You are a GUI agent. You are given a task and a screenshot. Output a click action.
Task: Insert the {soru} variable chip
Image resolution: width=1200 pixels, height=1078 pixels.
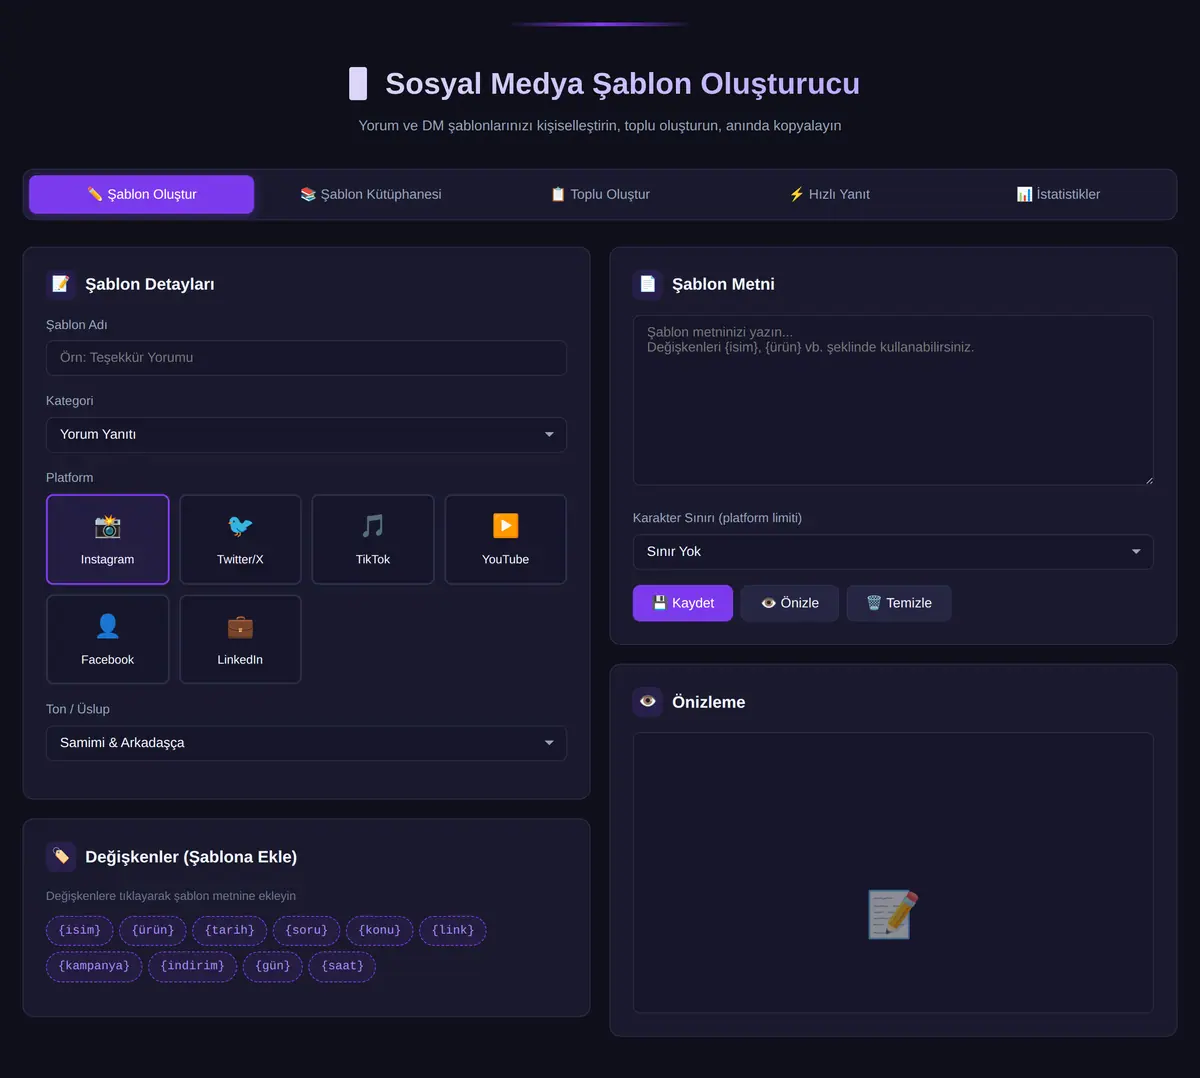click(307, 930)
